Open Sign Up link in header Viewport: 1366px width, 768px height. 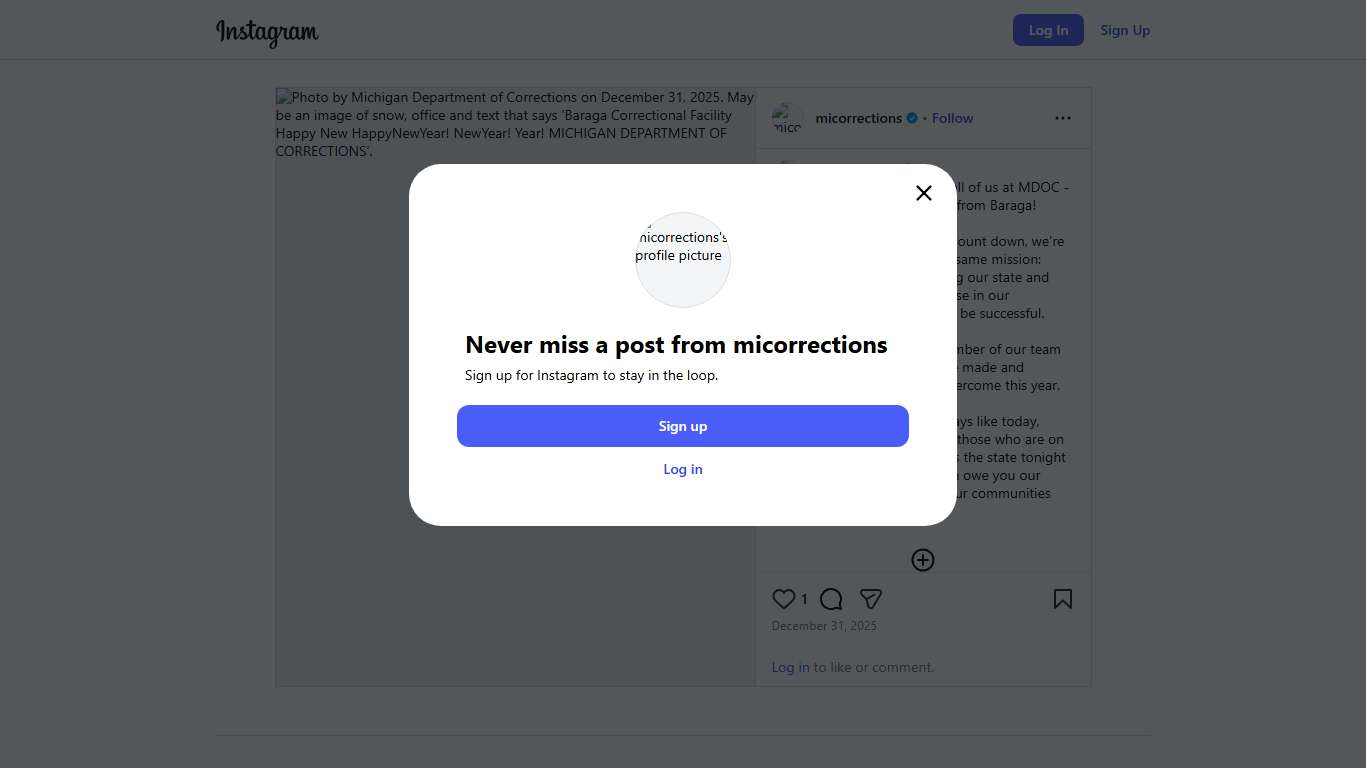coord(1125,30)
